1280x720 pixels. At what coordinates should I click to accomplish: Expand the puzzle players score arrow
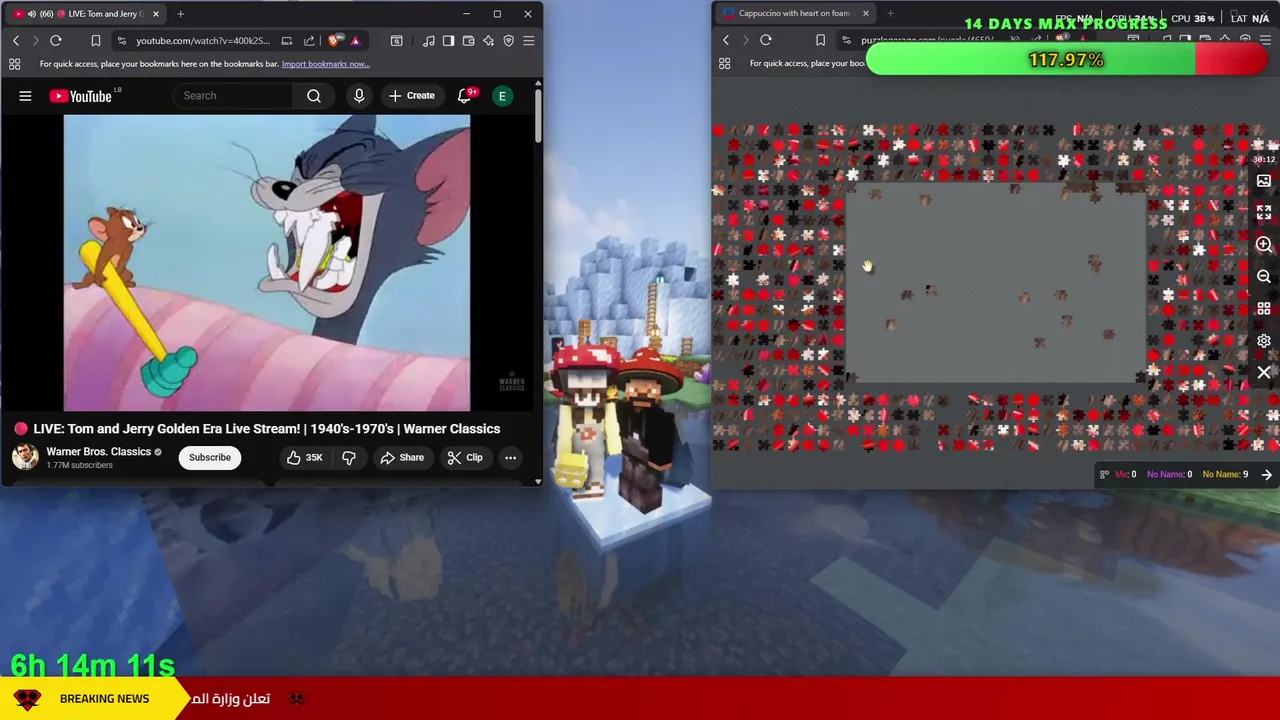1267,475
